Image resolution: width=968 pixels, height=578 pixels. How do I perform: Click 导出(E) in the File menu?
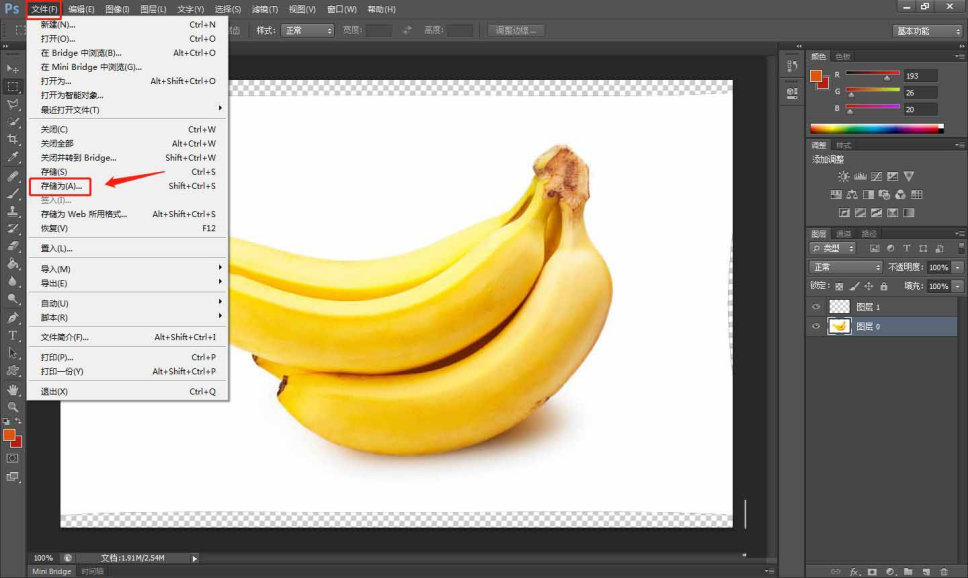pyautogui.click(x=55, y=283)
